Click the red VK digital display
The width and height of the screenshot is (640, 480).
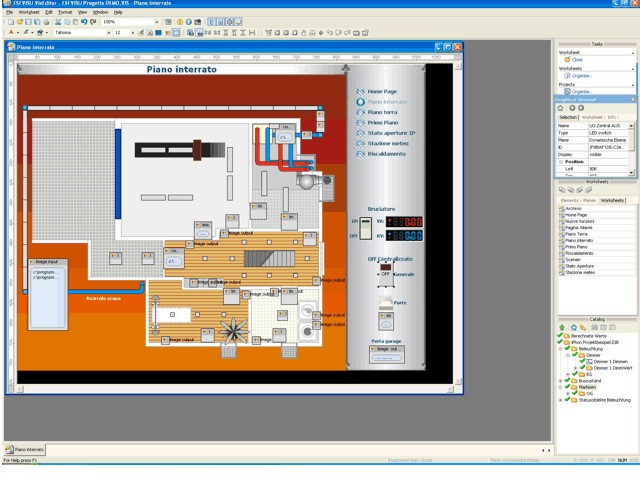[404, 222]
